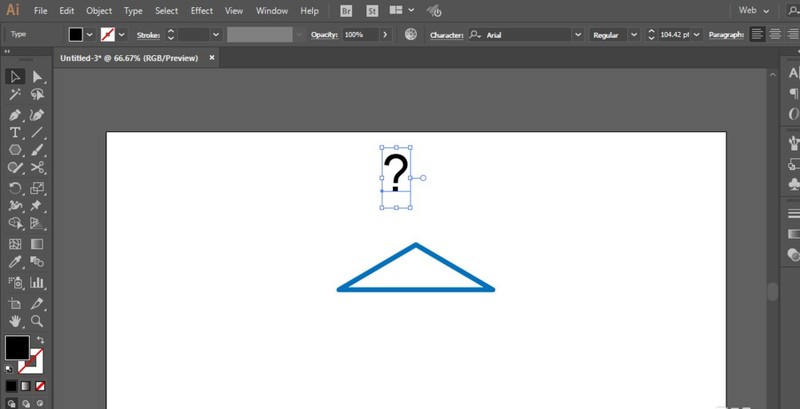Screen dimensions: 800x409
Task: Open the Recolor Artwork icon
Action: click(411, 34)
